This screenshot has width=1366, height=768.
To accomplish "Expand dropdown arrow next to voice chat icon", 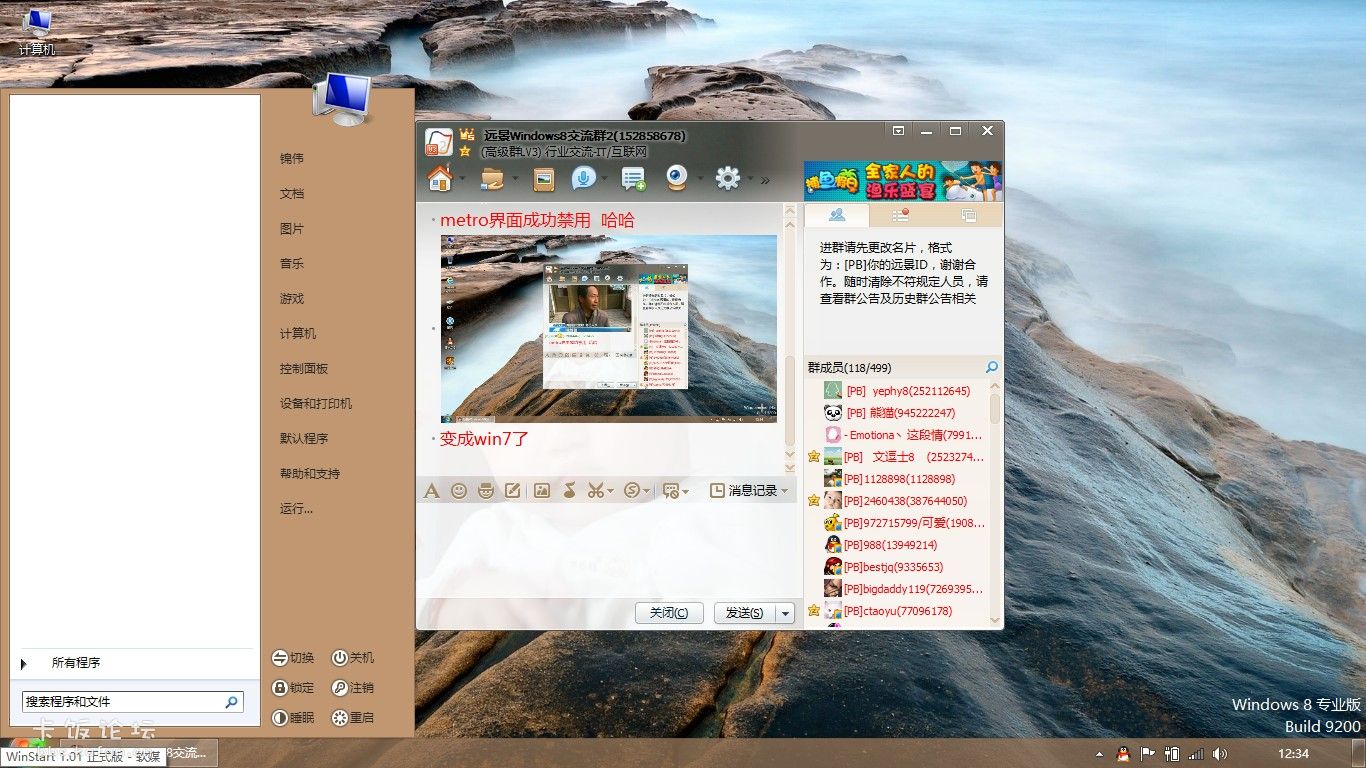I will pyautogui.click(x=606, y=181).
